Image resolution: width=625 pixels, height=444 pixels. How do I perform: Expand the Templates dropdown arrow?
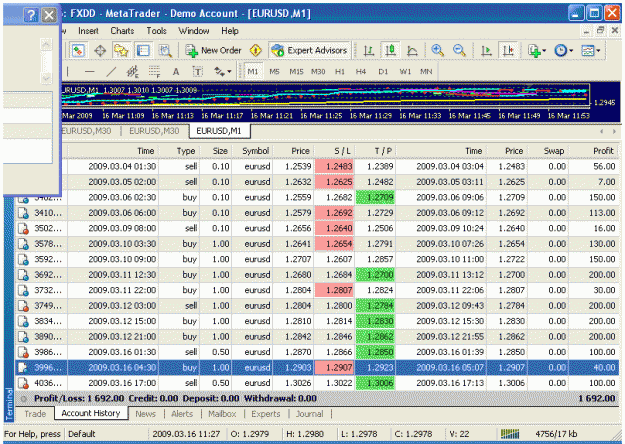[x=598, y=51]
